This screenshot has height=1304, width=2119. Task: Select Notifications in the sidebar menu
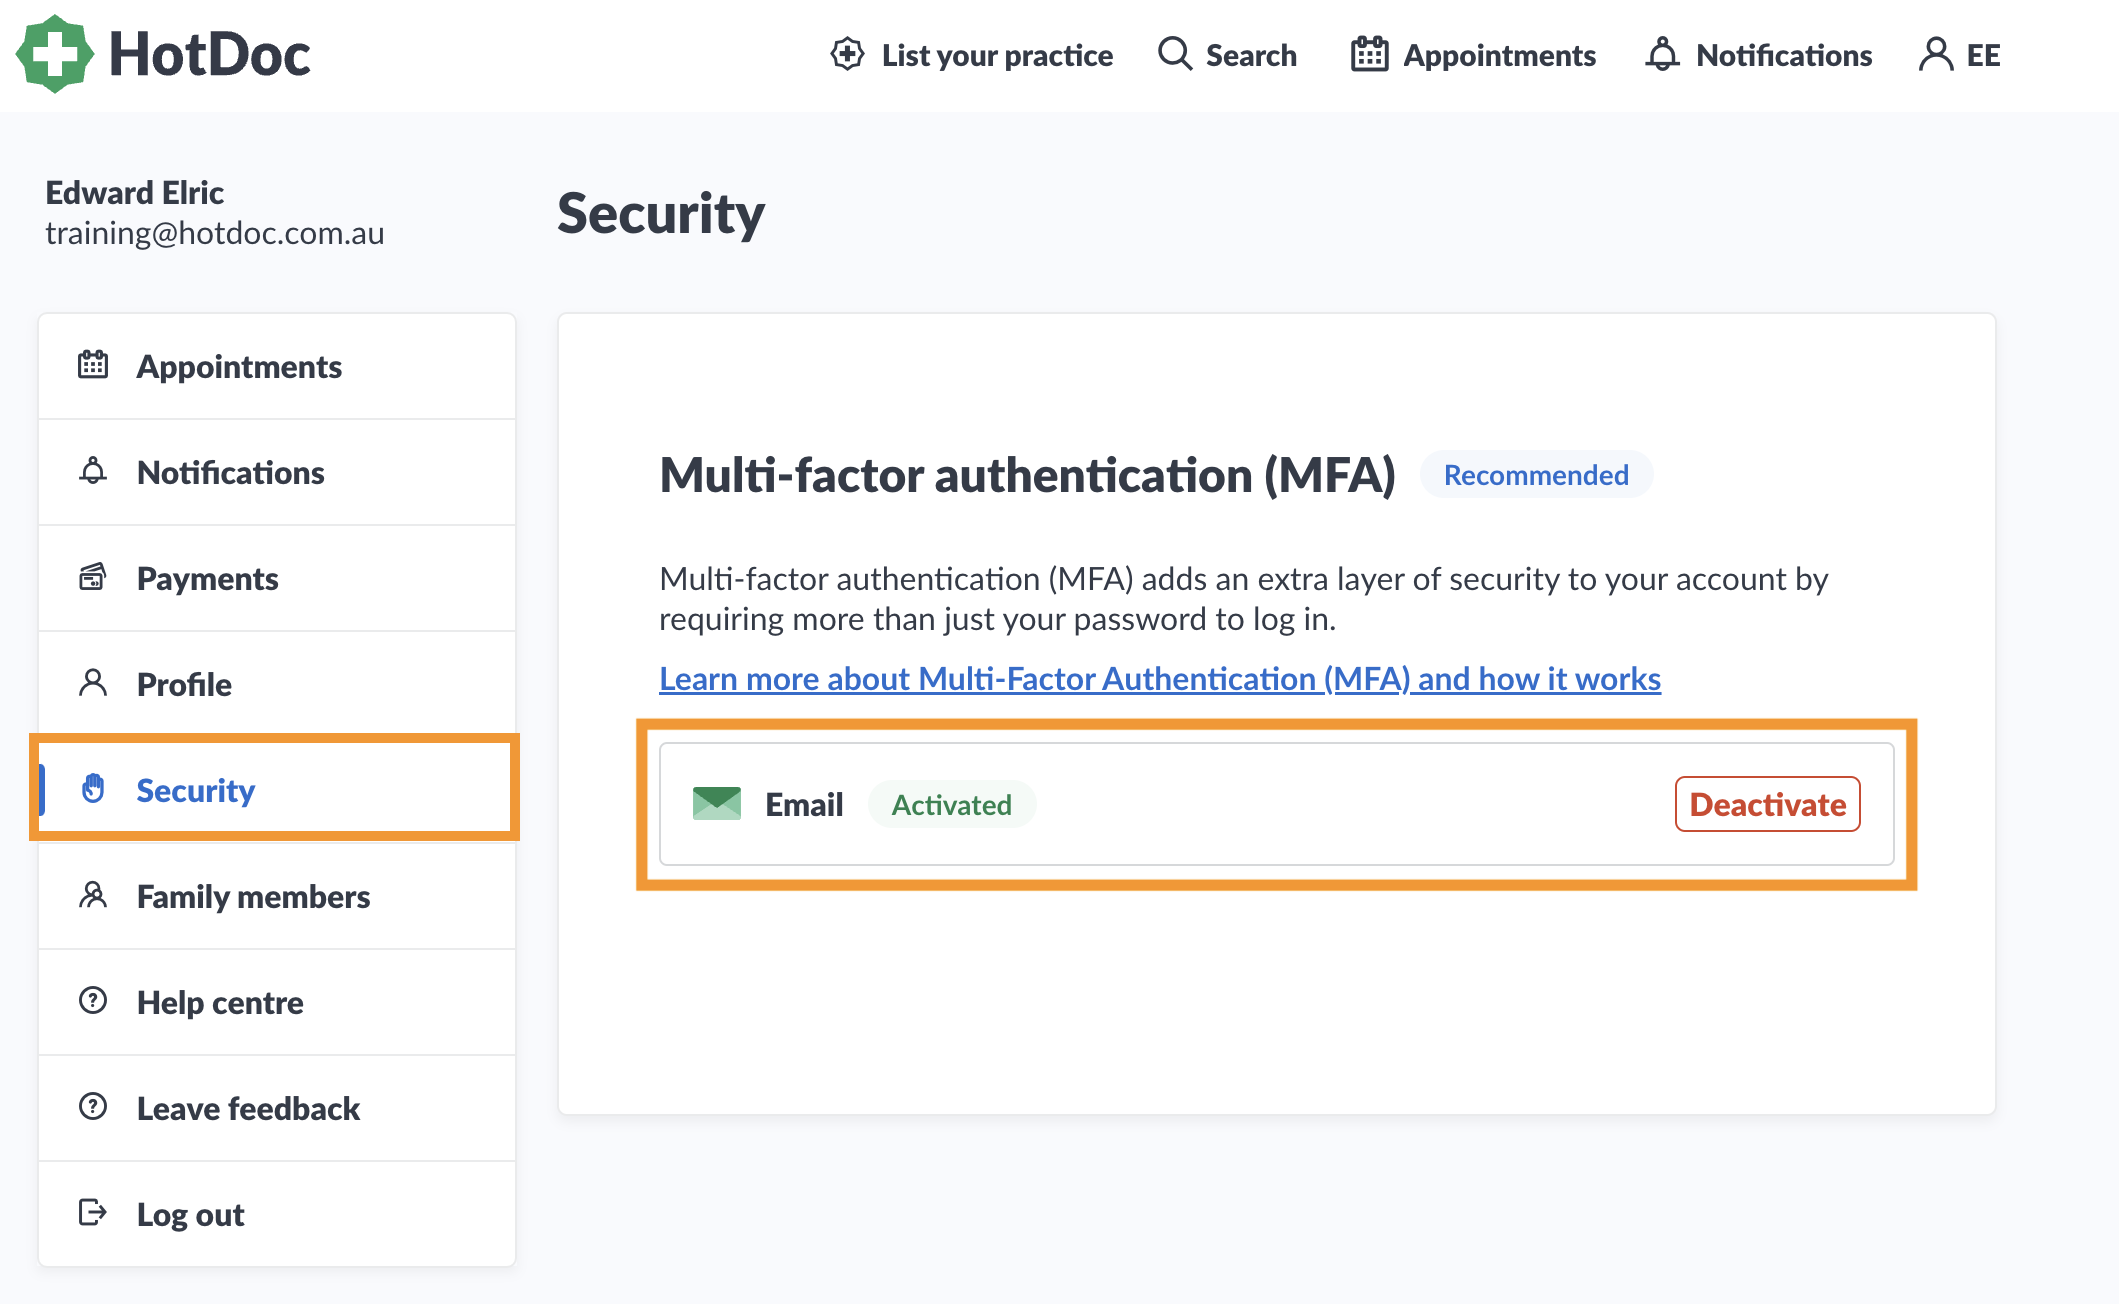point(277,473)
